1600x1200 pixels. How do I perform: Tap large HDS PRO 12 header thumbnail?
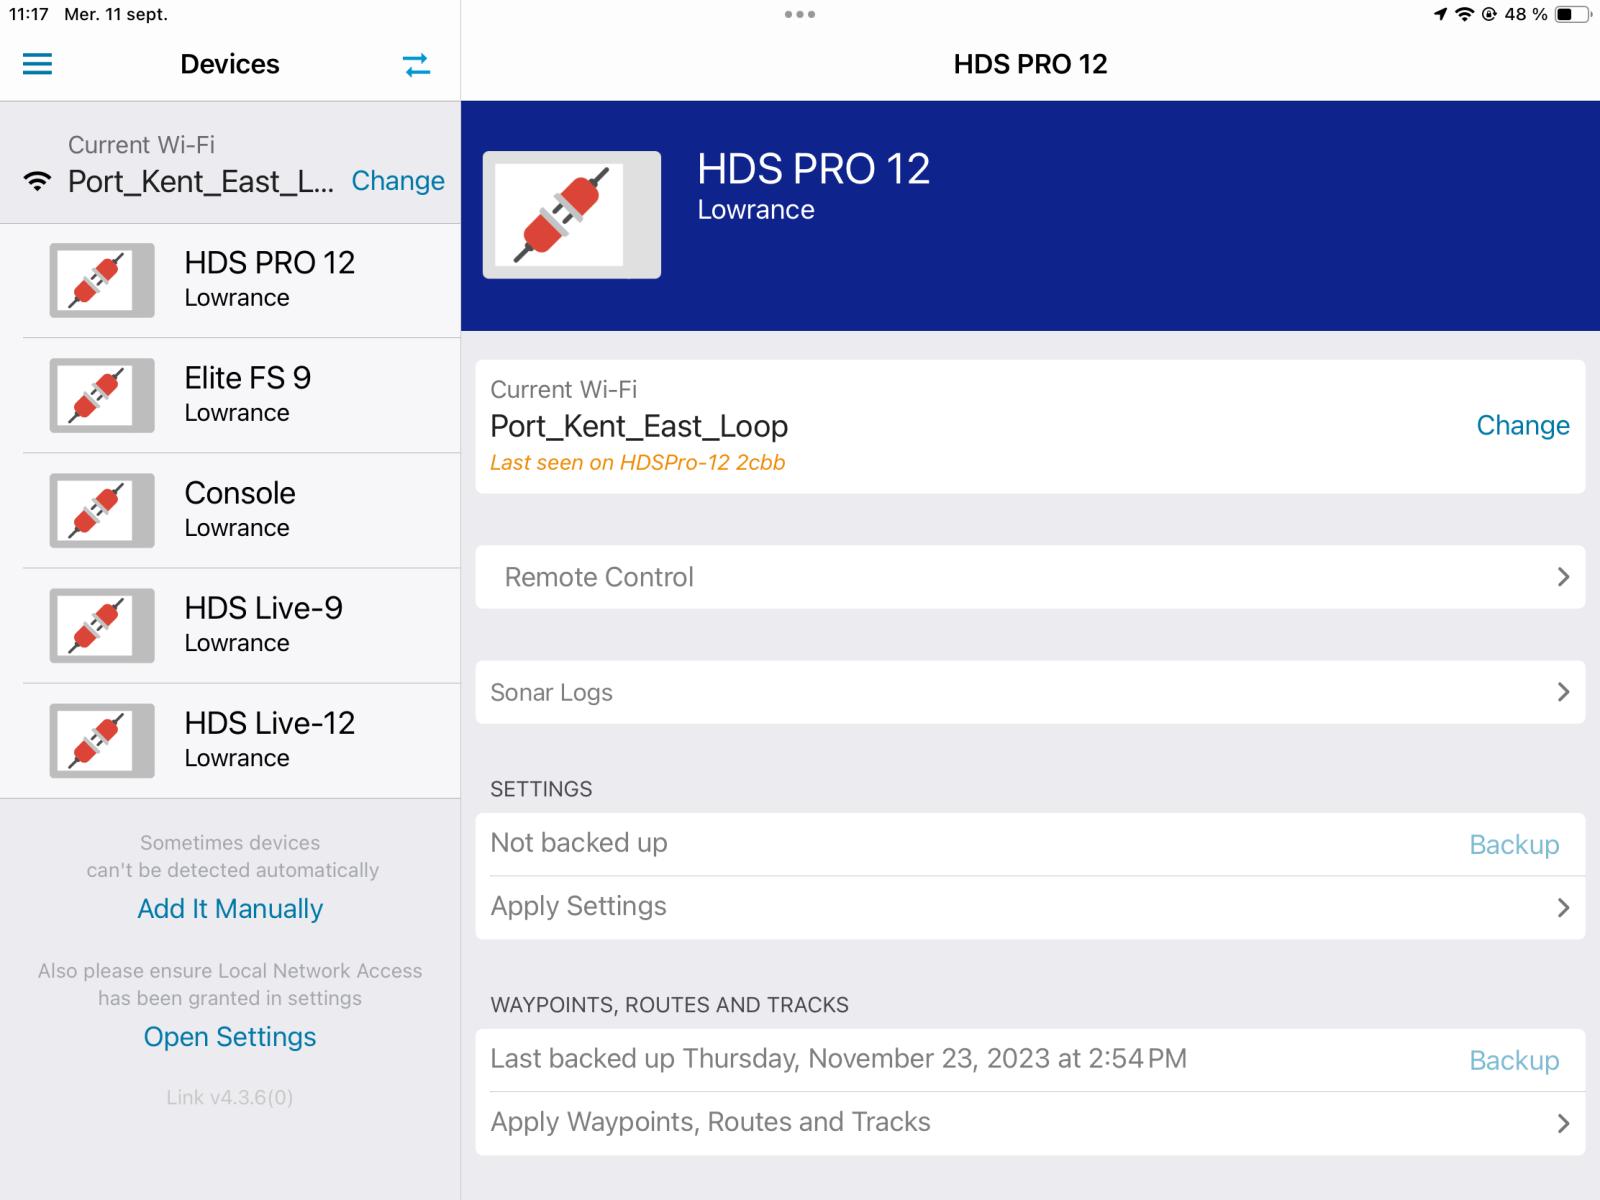pyautogui.click(x=571, y=215)
